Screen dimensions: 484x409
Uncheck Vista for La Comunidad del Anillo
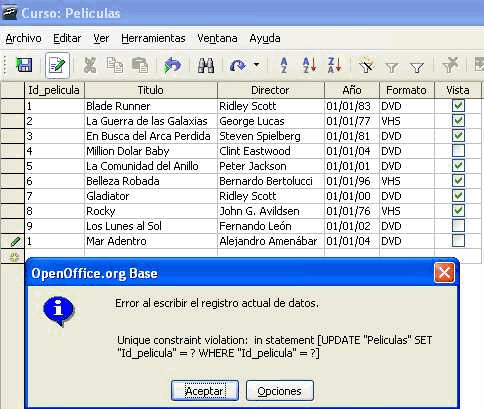pos(458,165)
